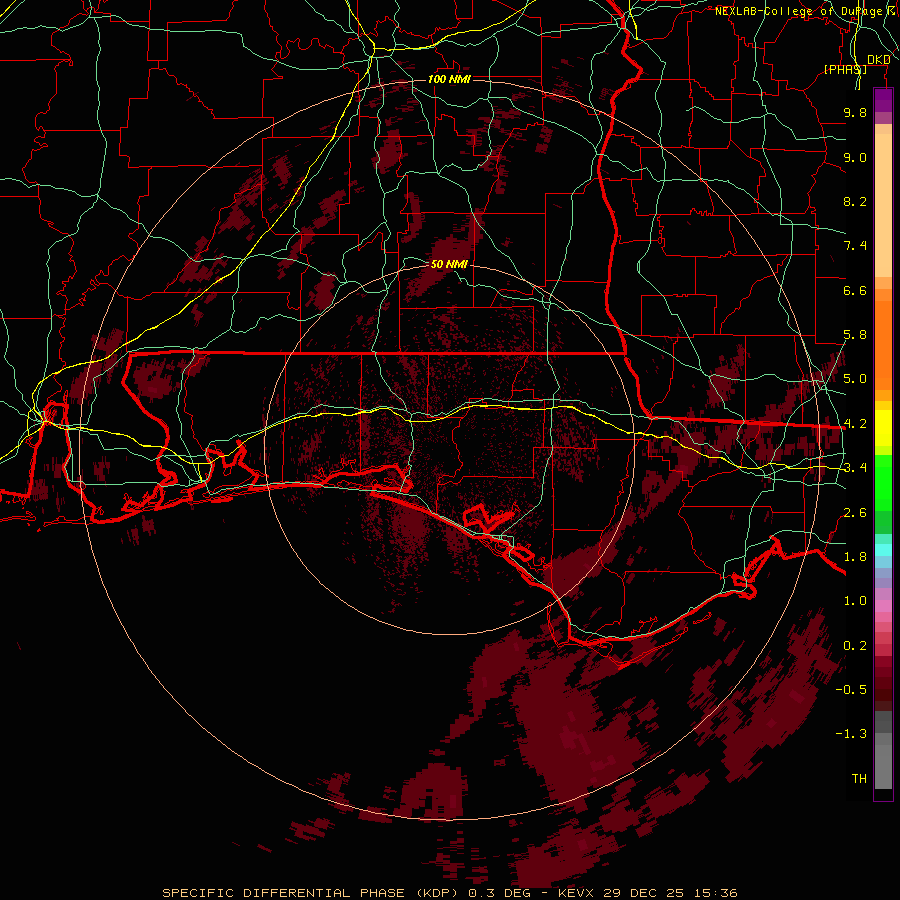Select the 4.2 legend value

pos(855,424)
